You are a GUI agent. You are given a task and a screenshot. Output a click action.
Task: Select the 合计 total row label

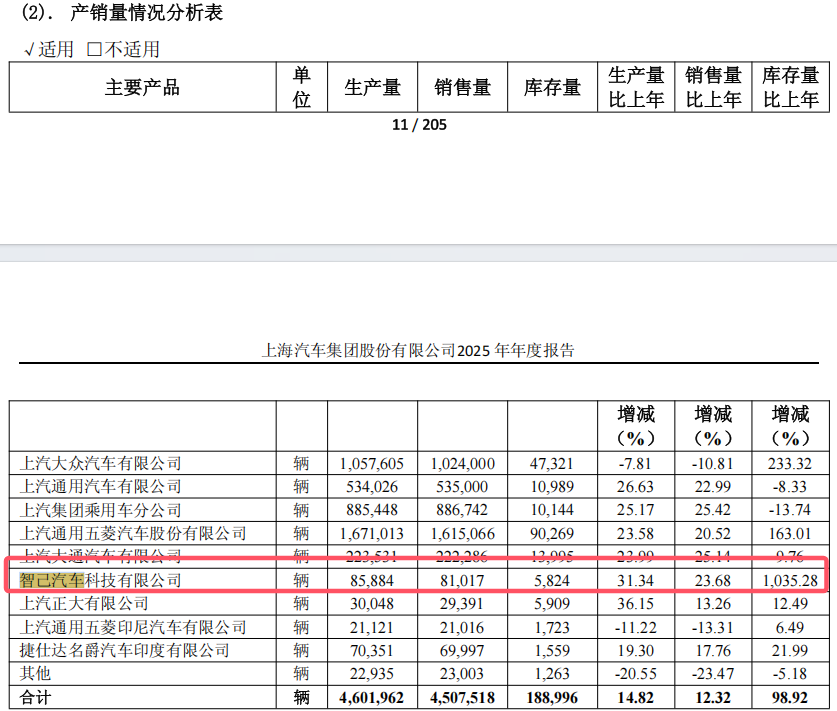[35, 698]
